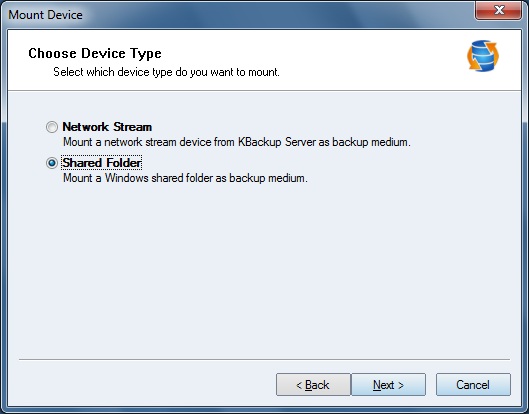Click the words 'backup medium' under Shared Folder
The height and width of the screenshot is (414, 529).
point(268,178)
